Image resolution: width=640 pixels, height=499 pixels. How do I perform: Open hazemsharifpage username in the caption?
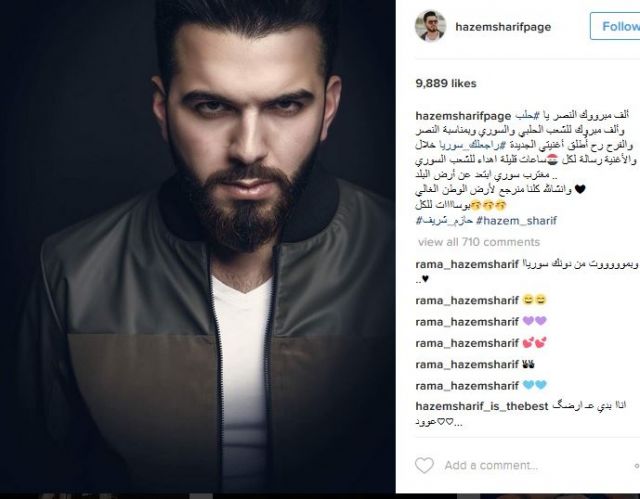pyautogui.click(x=463, y=116)
